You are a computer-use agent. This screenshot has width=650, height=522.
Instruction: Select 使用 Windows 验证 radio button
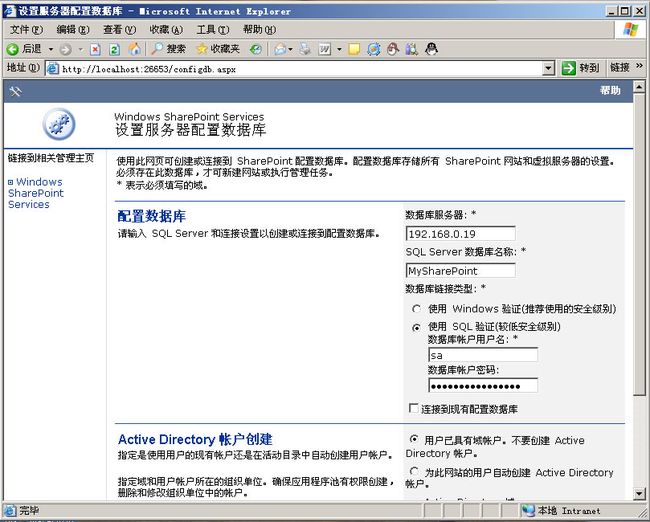[416, 309]
